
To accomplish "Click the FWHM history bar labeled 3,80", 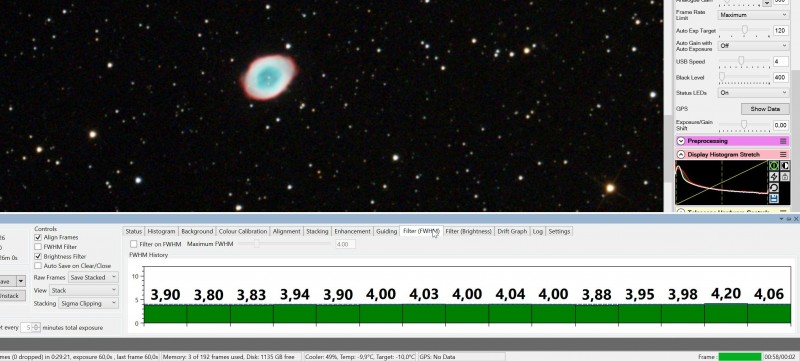I will pos(208,314).
